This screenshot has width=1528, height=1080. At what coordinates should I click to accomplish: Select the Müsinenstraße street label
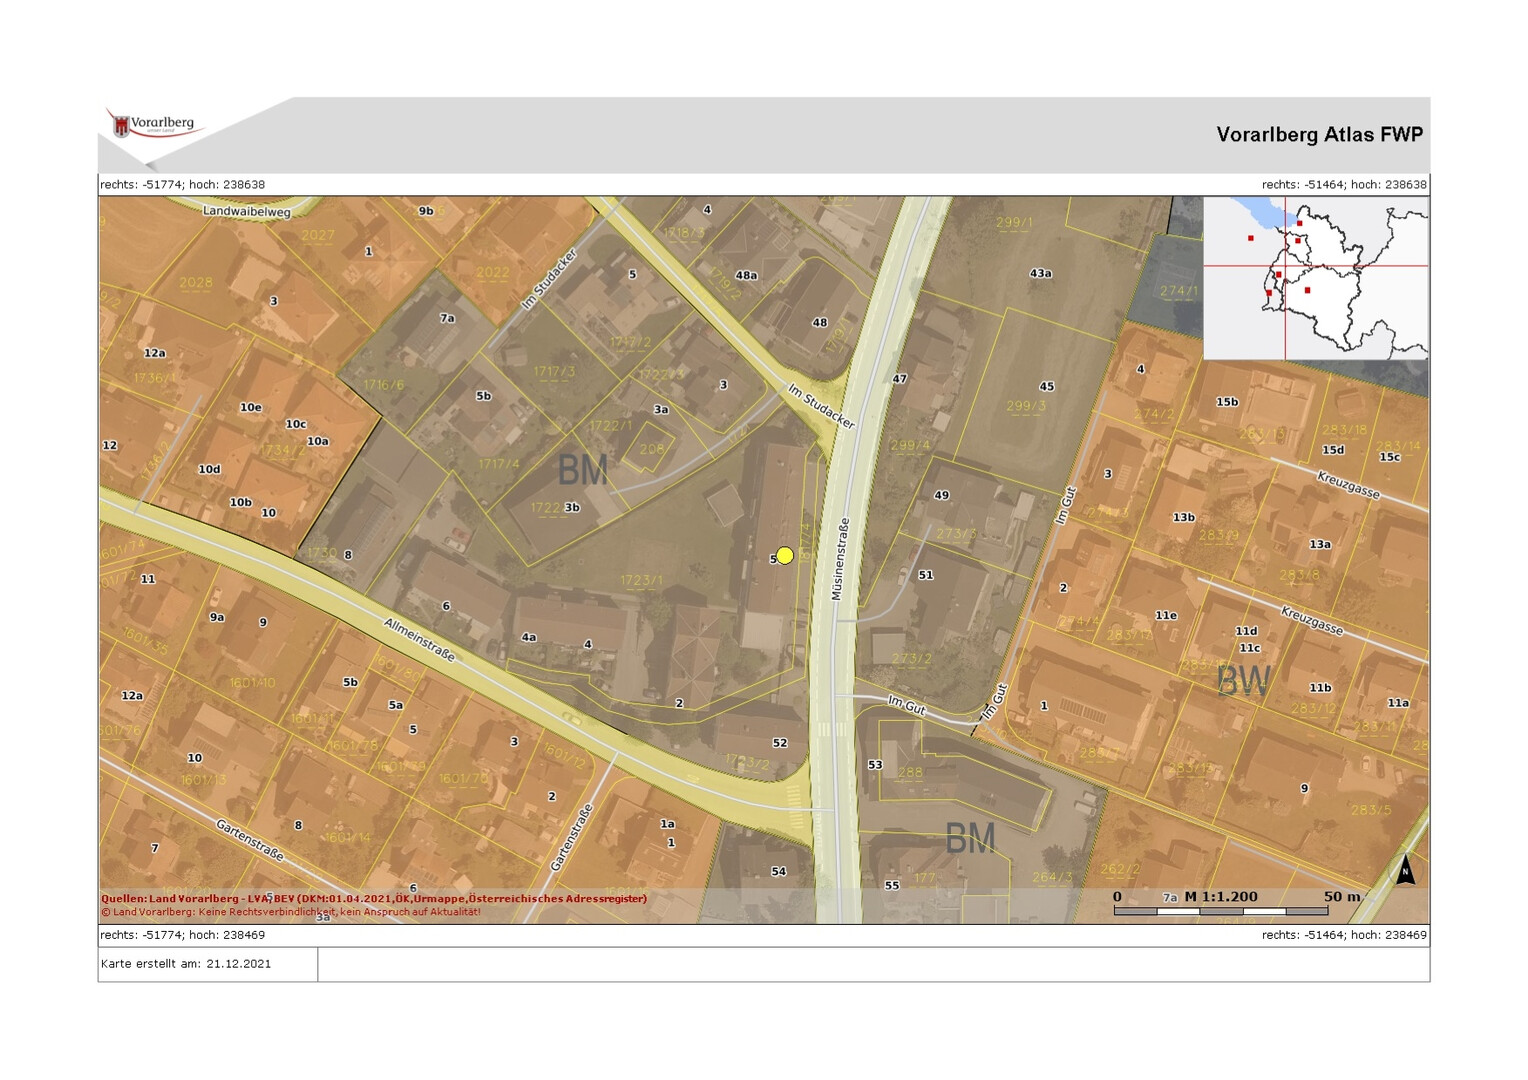click(x=840, y=559)
